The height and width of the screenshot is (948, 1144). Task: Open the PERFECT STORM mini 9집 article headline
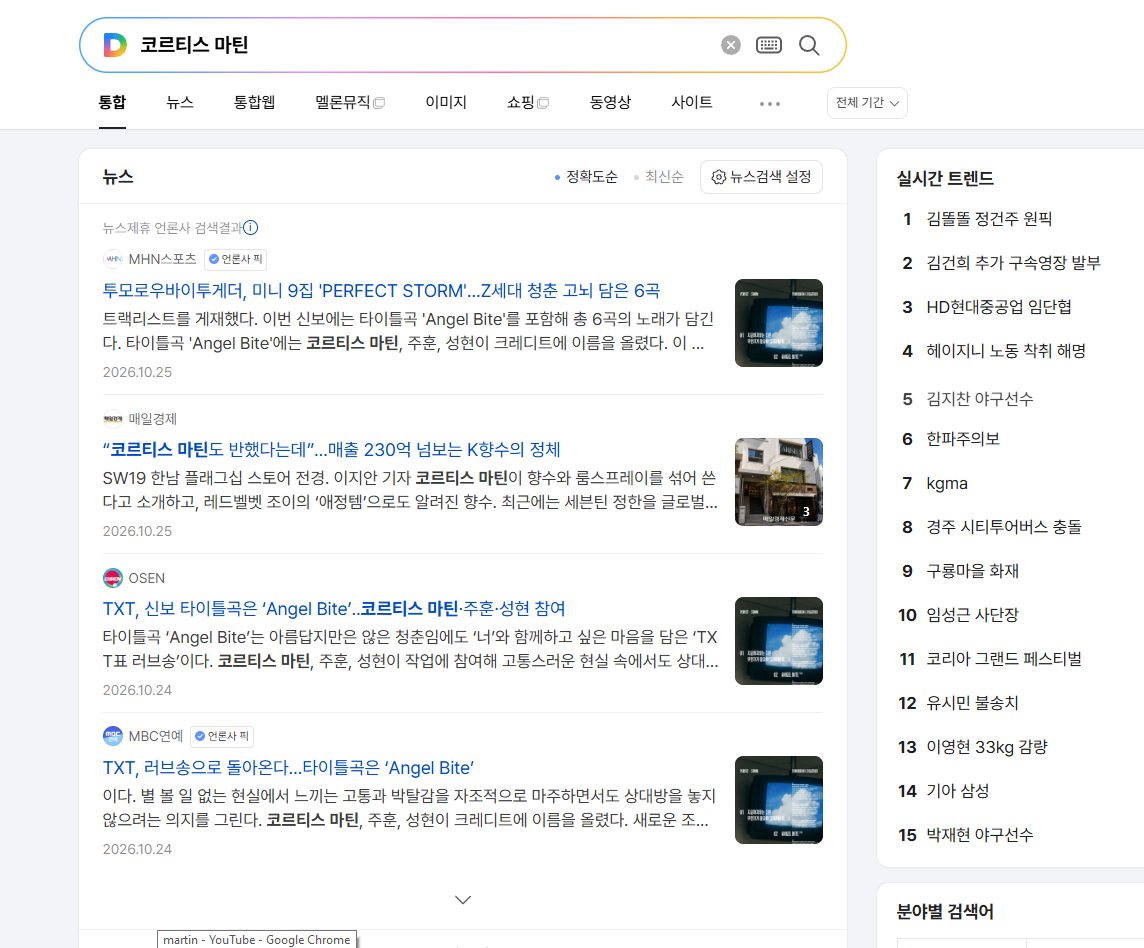tap(381, 290)
